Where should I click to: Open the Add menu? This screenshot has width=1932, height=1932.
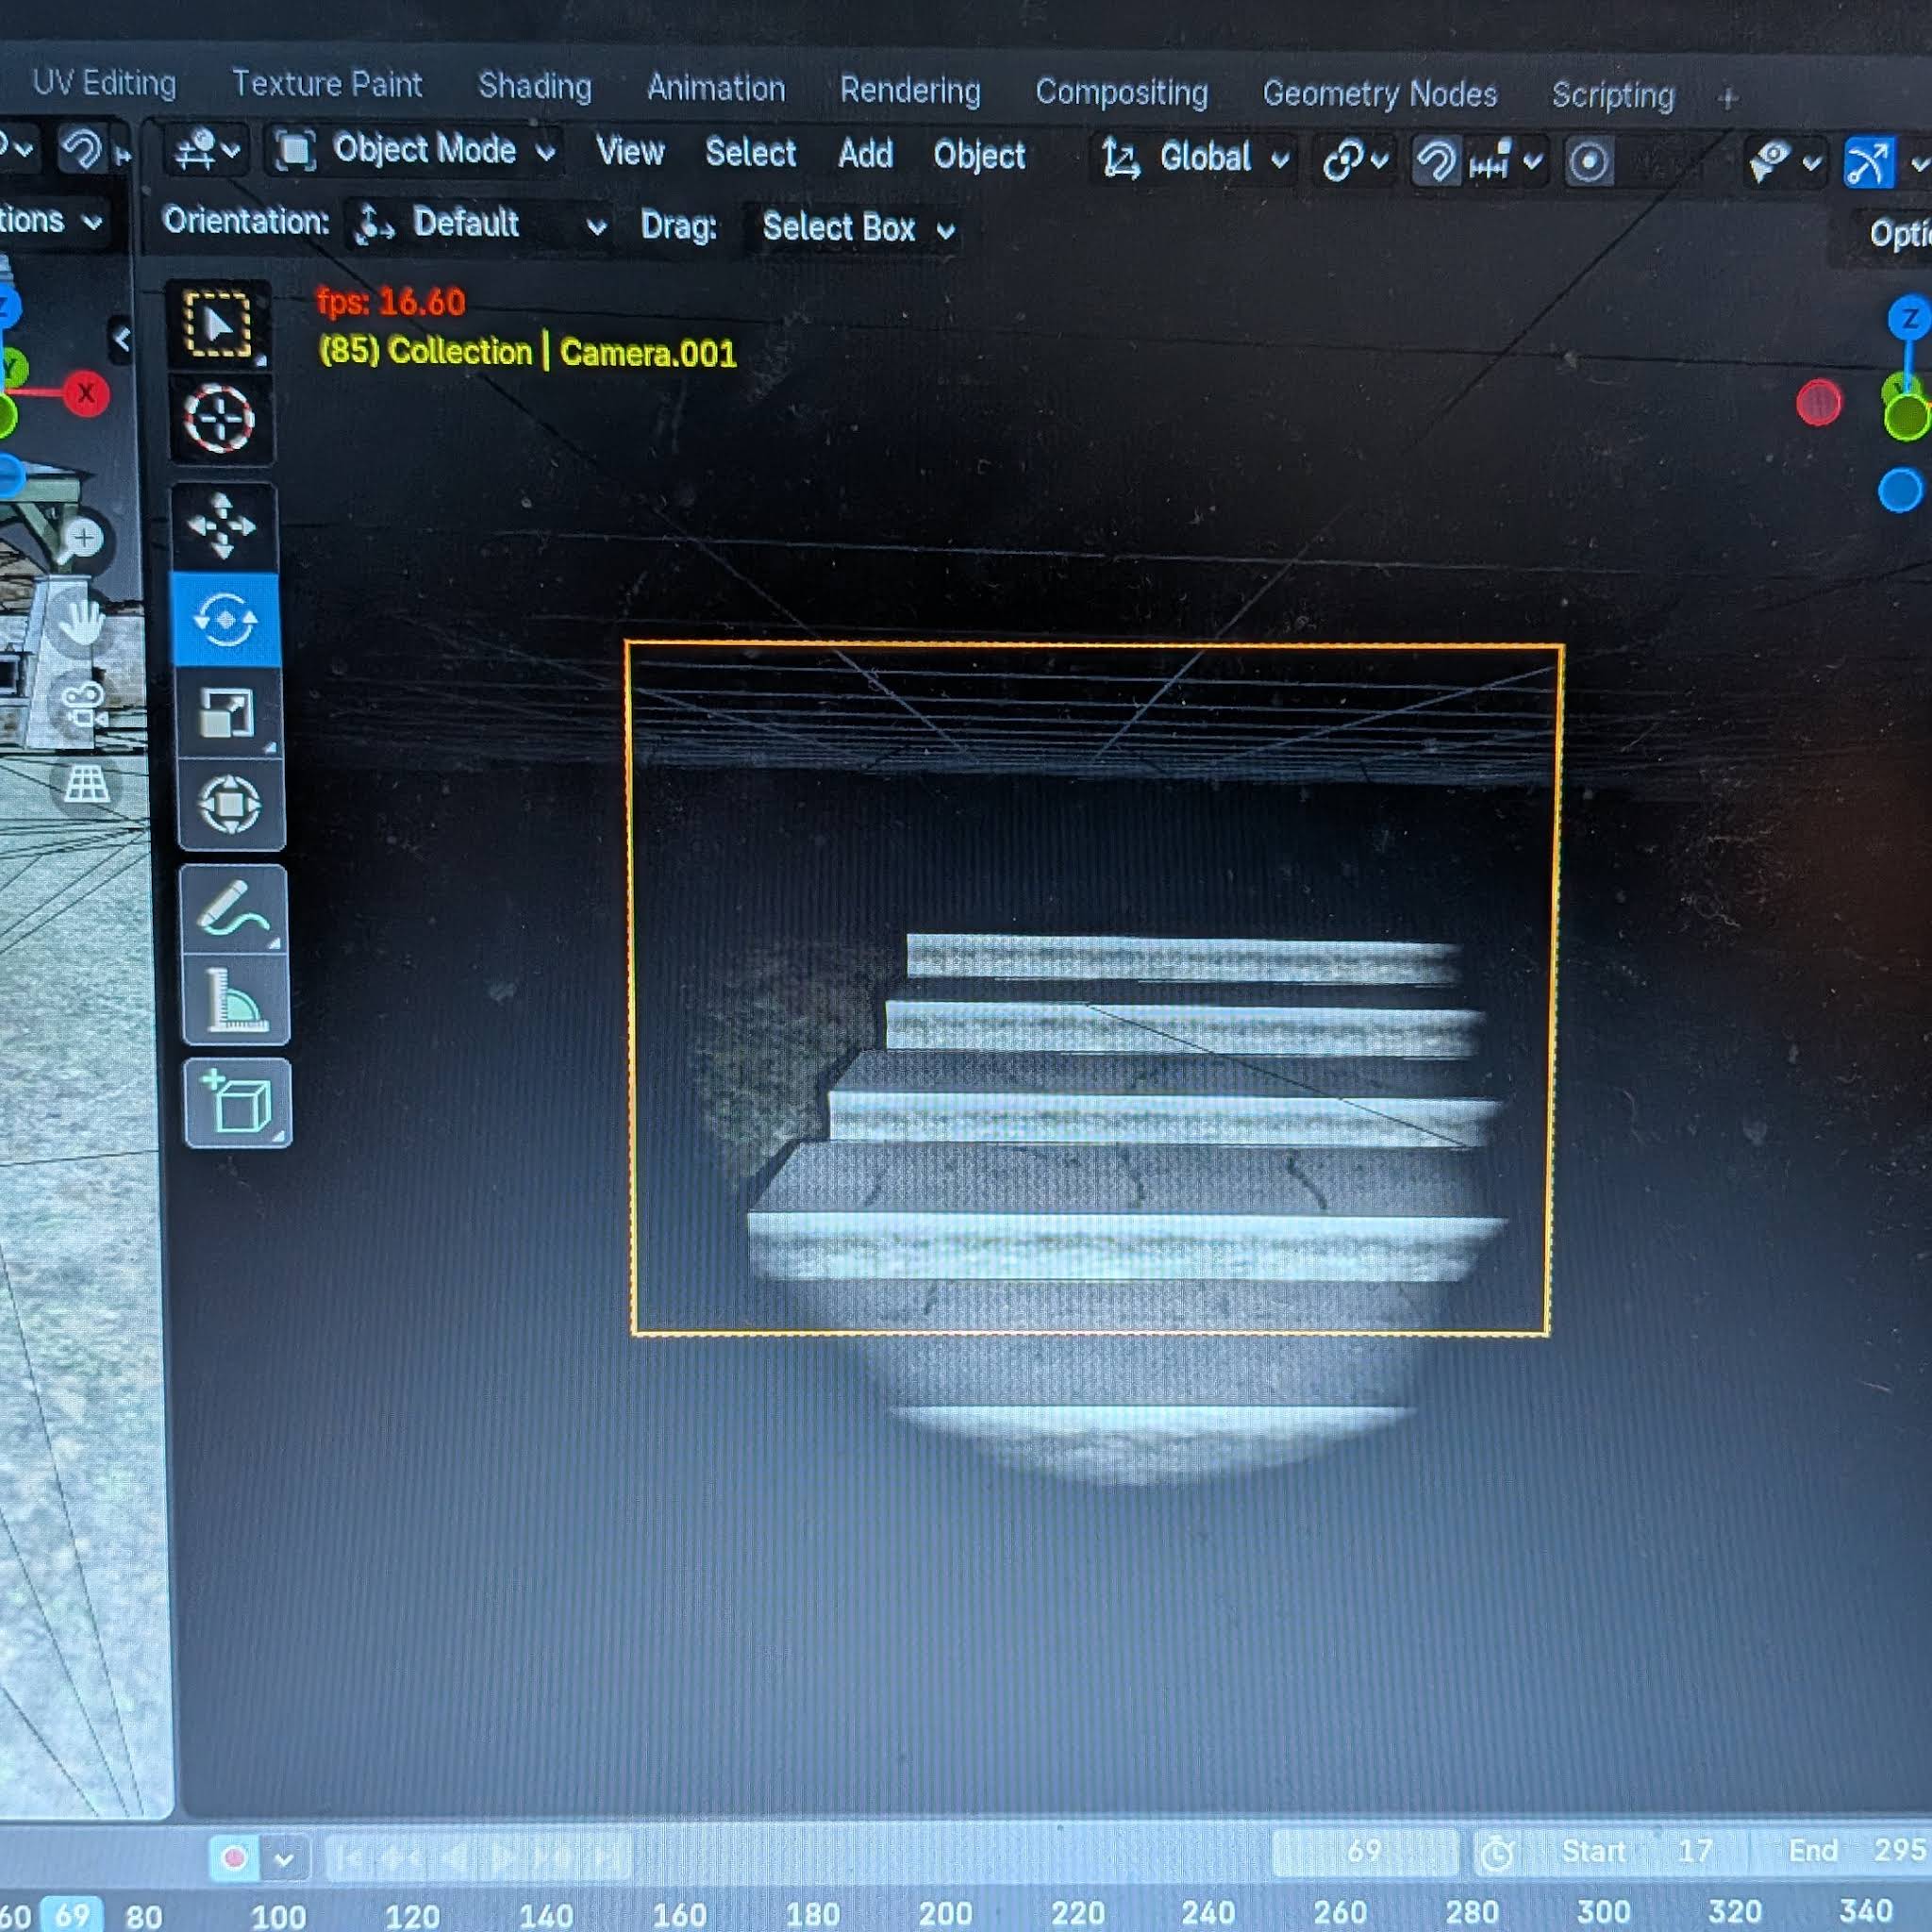[865, 154]
